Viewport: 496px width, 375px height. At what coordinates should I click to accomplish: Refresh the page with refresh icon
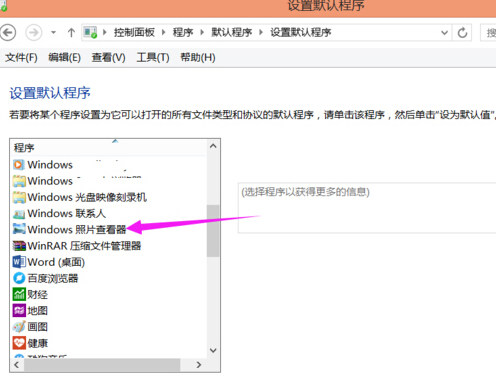point(462,33)
